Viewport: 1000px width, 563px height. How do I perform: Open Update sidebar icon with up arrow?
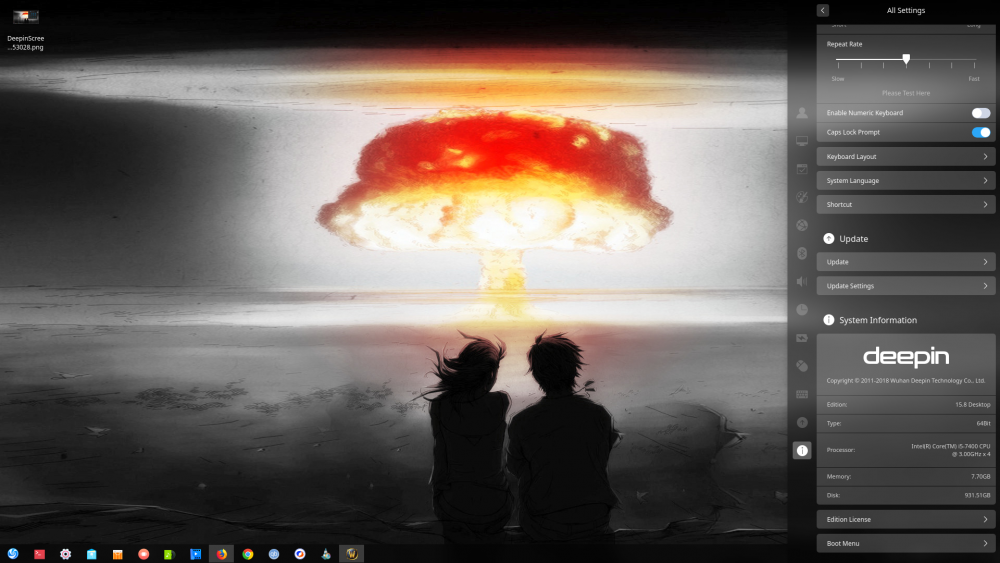pyautogui.click(x=802, y=422)
